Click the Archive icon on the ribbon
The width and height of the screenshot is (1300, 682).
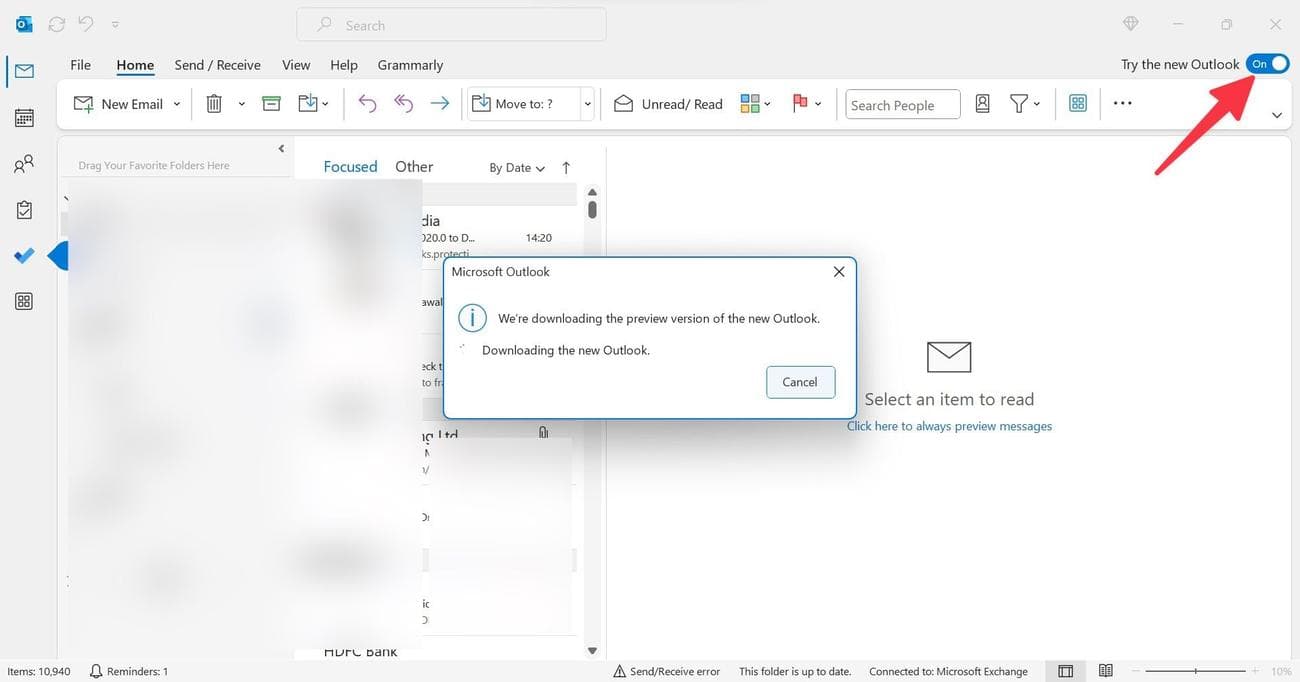pos(270,103)
